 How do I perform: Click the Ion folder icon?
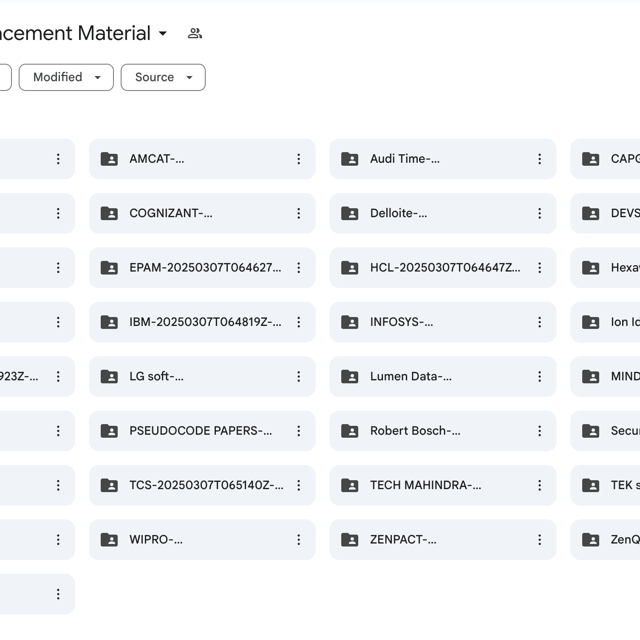(591, 322)
